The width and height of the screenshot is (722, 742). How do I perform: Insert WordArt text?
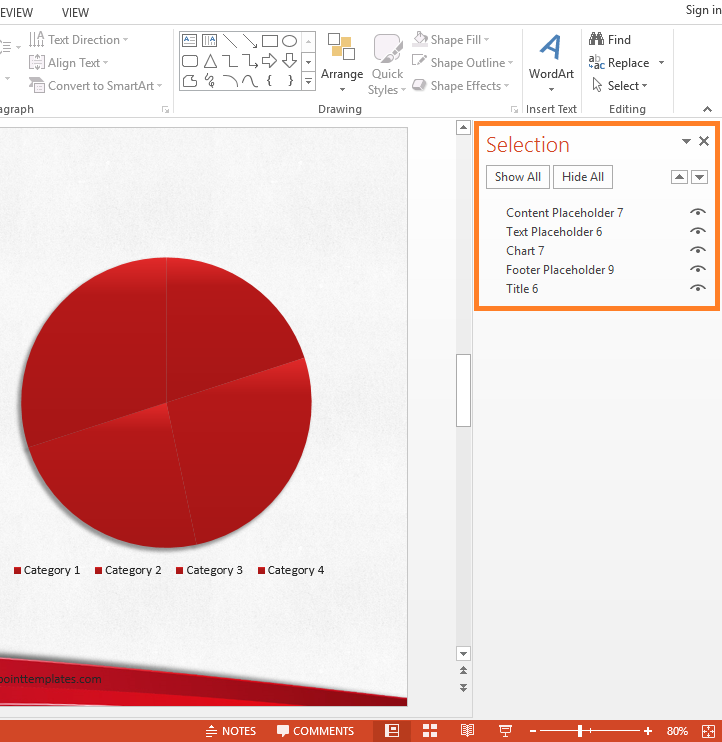pos(551,61)
